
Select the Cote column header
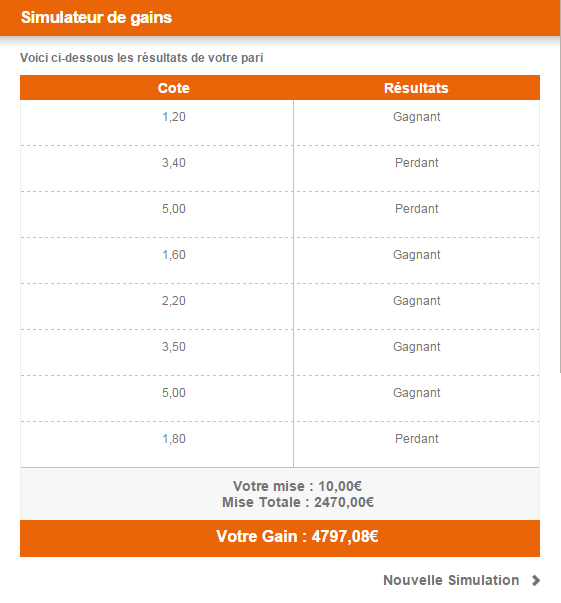pyautogui.click(x=174, y=88)
